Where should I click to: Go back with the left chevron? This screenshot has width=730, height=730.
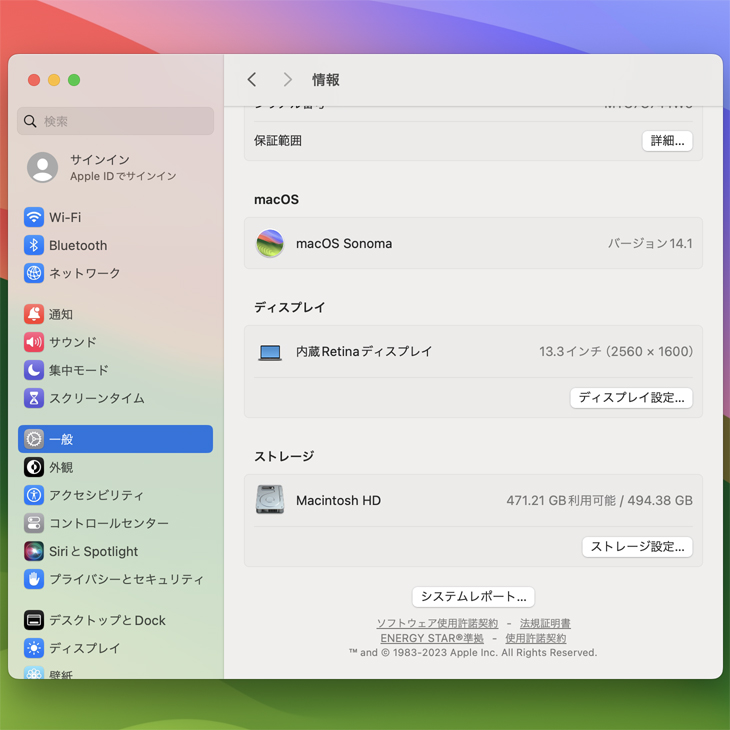tap(252, 80)
